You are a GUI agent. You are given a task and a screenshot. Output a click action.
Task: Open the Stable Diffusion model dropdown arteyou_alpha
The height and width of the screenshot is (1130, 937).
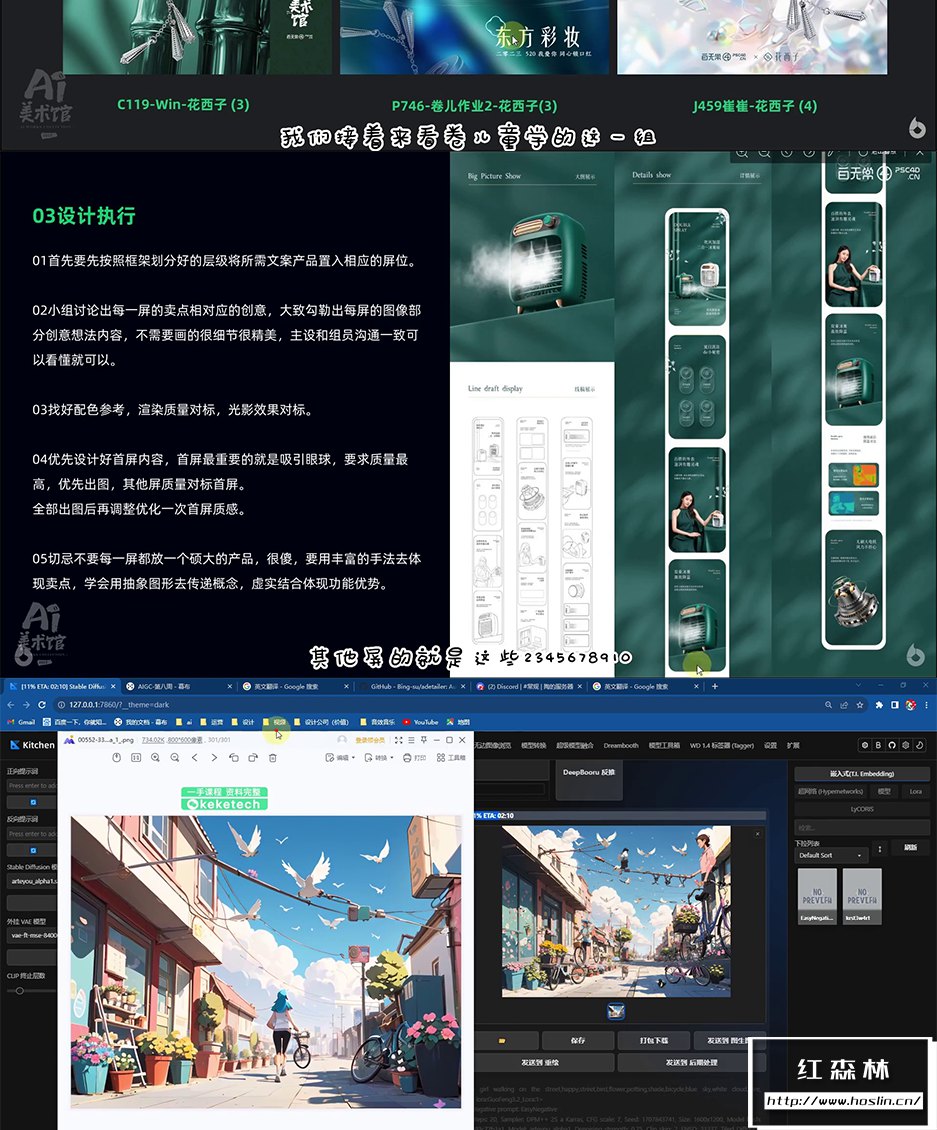[x=32, y=881]
